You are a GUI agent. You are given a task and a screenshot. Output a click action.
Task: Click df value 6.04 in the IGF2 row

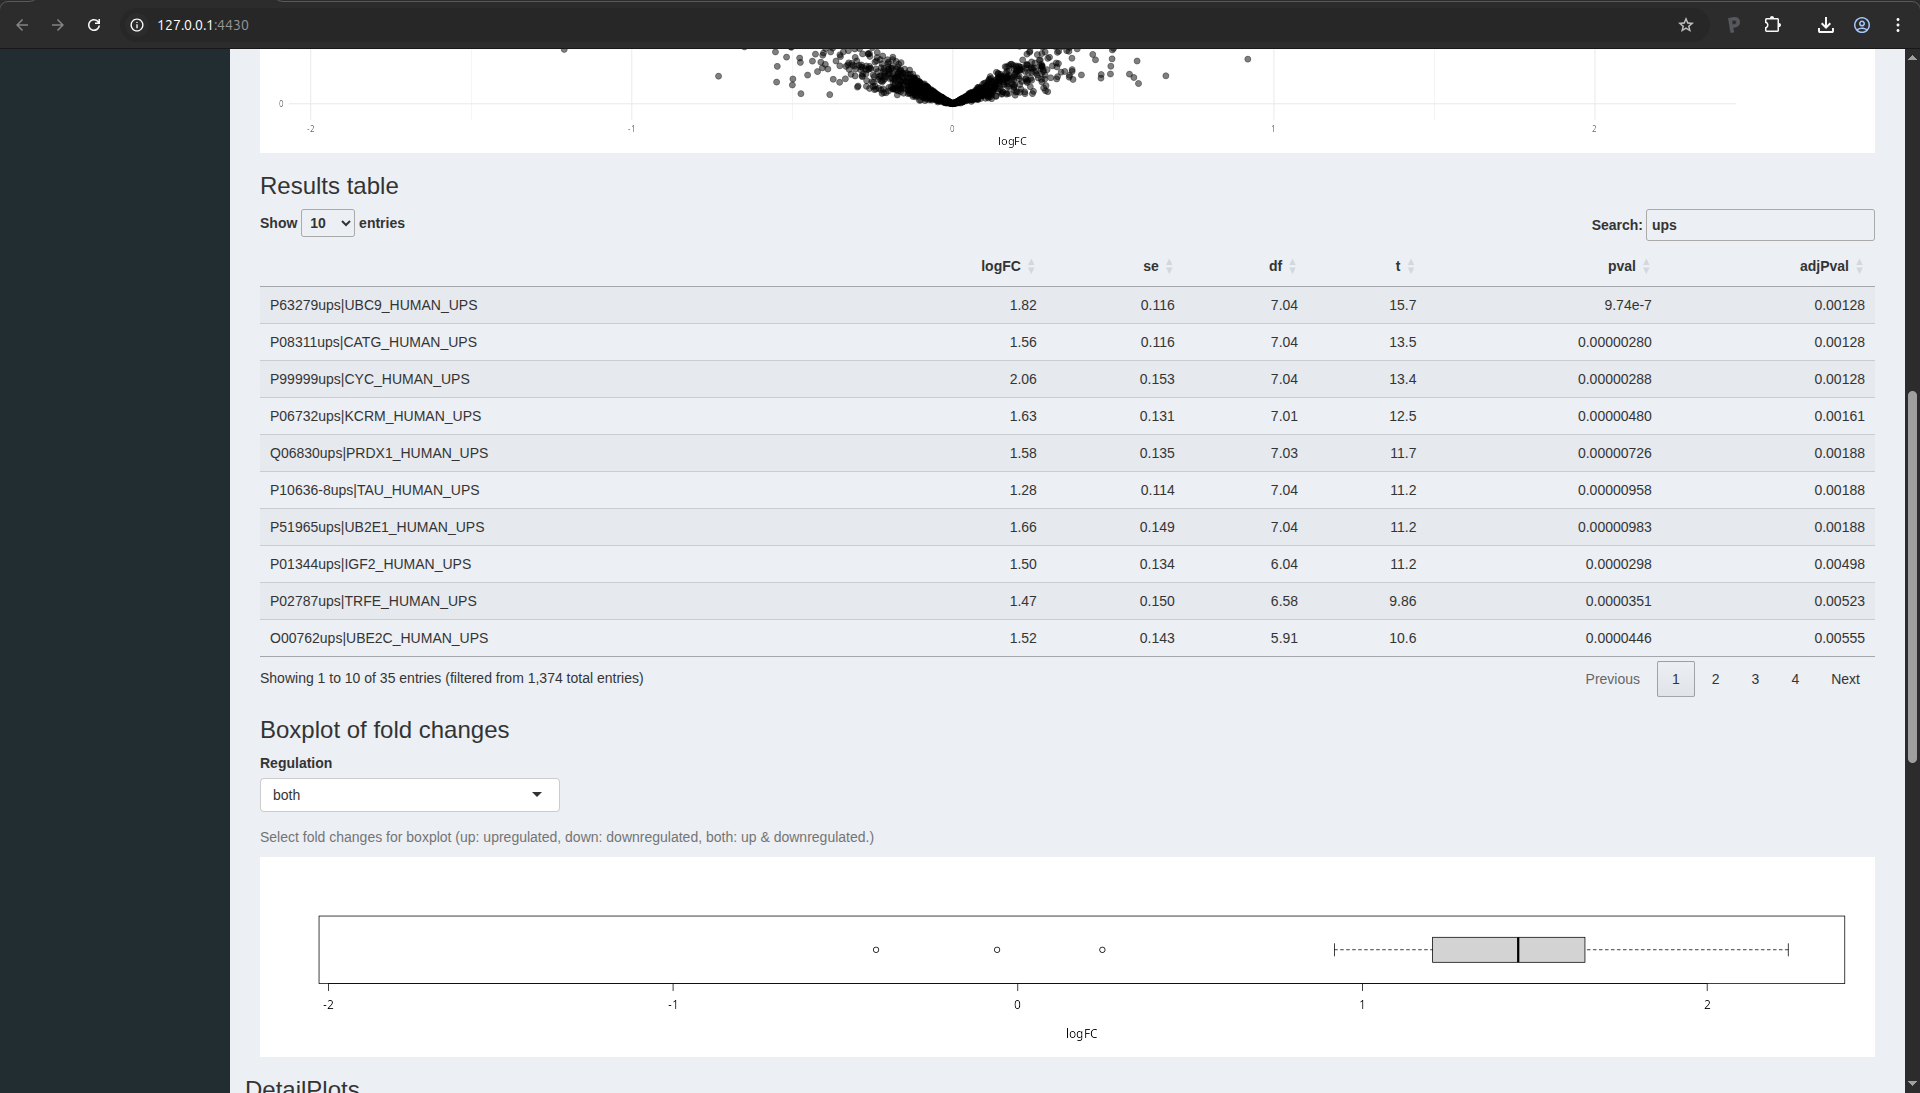(1284, 564)
